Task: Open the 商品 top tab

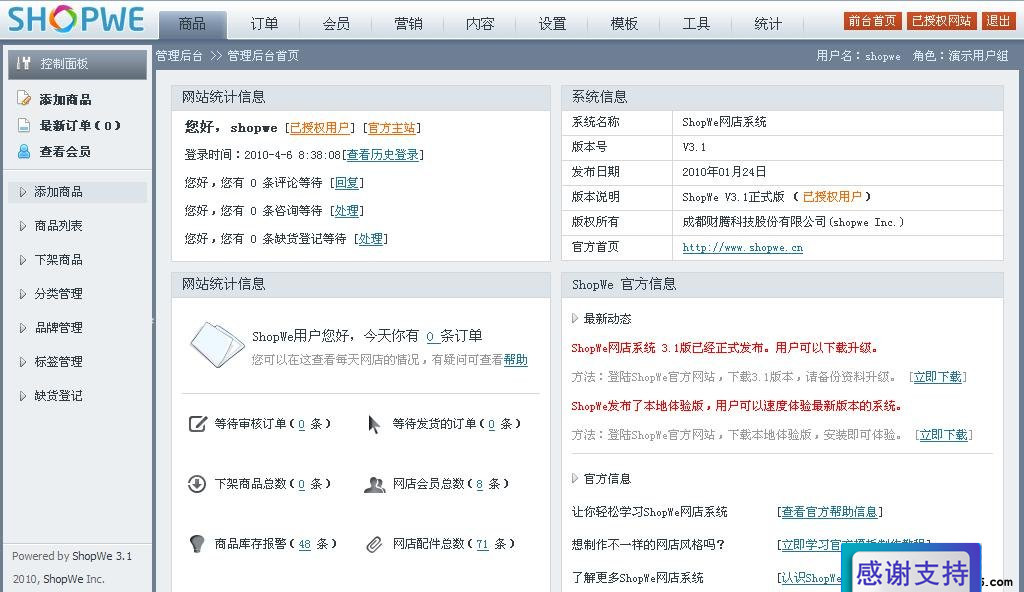Action: click(193, 25)
